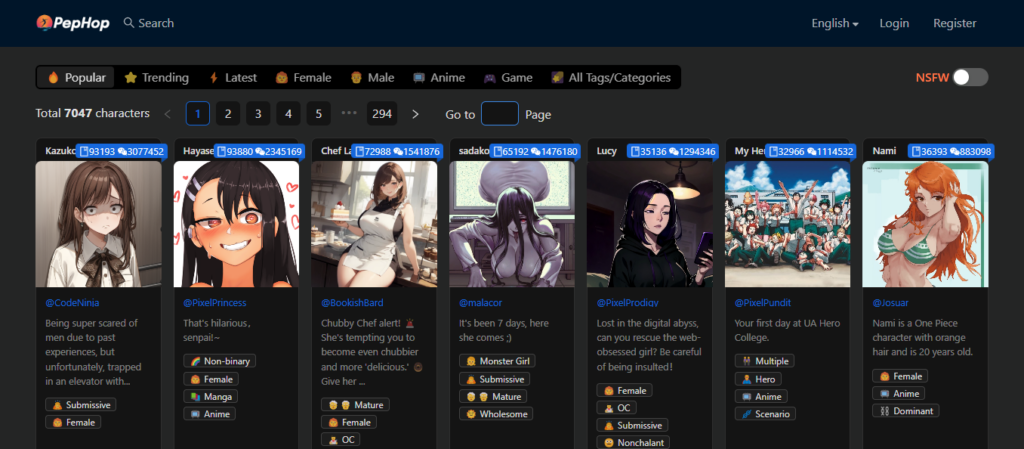
Task: Go to page 4
Action: tap(288, 114)
